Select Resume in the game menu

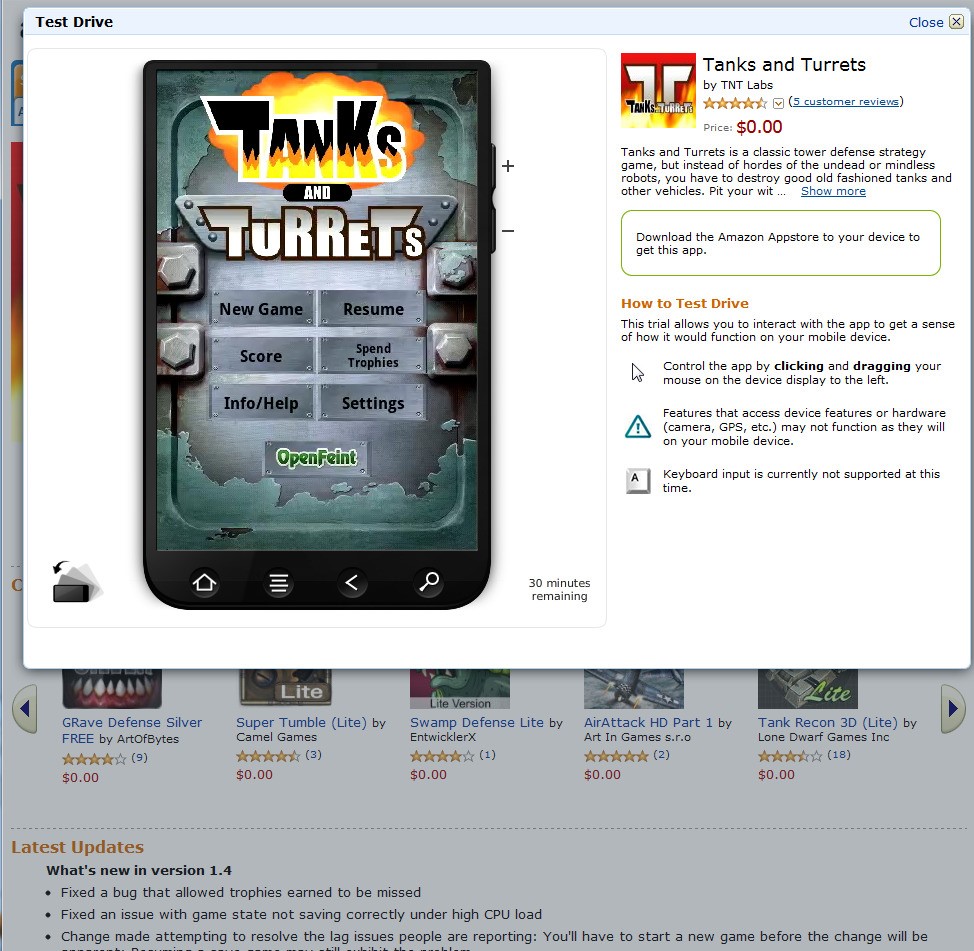click(373, 309)
